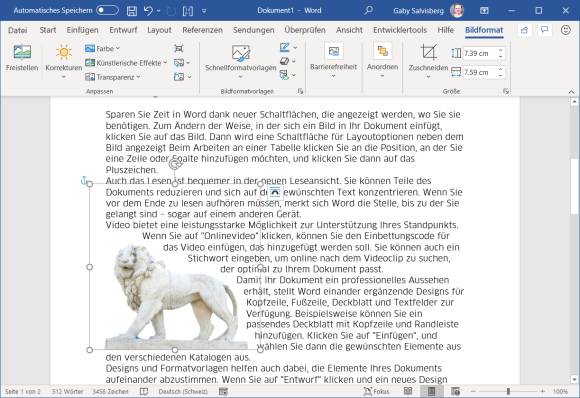The image size is (580, 398).
Task: Switch to Lesemodus read view icon
Action: click(x=408, y=391)
